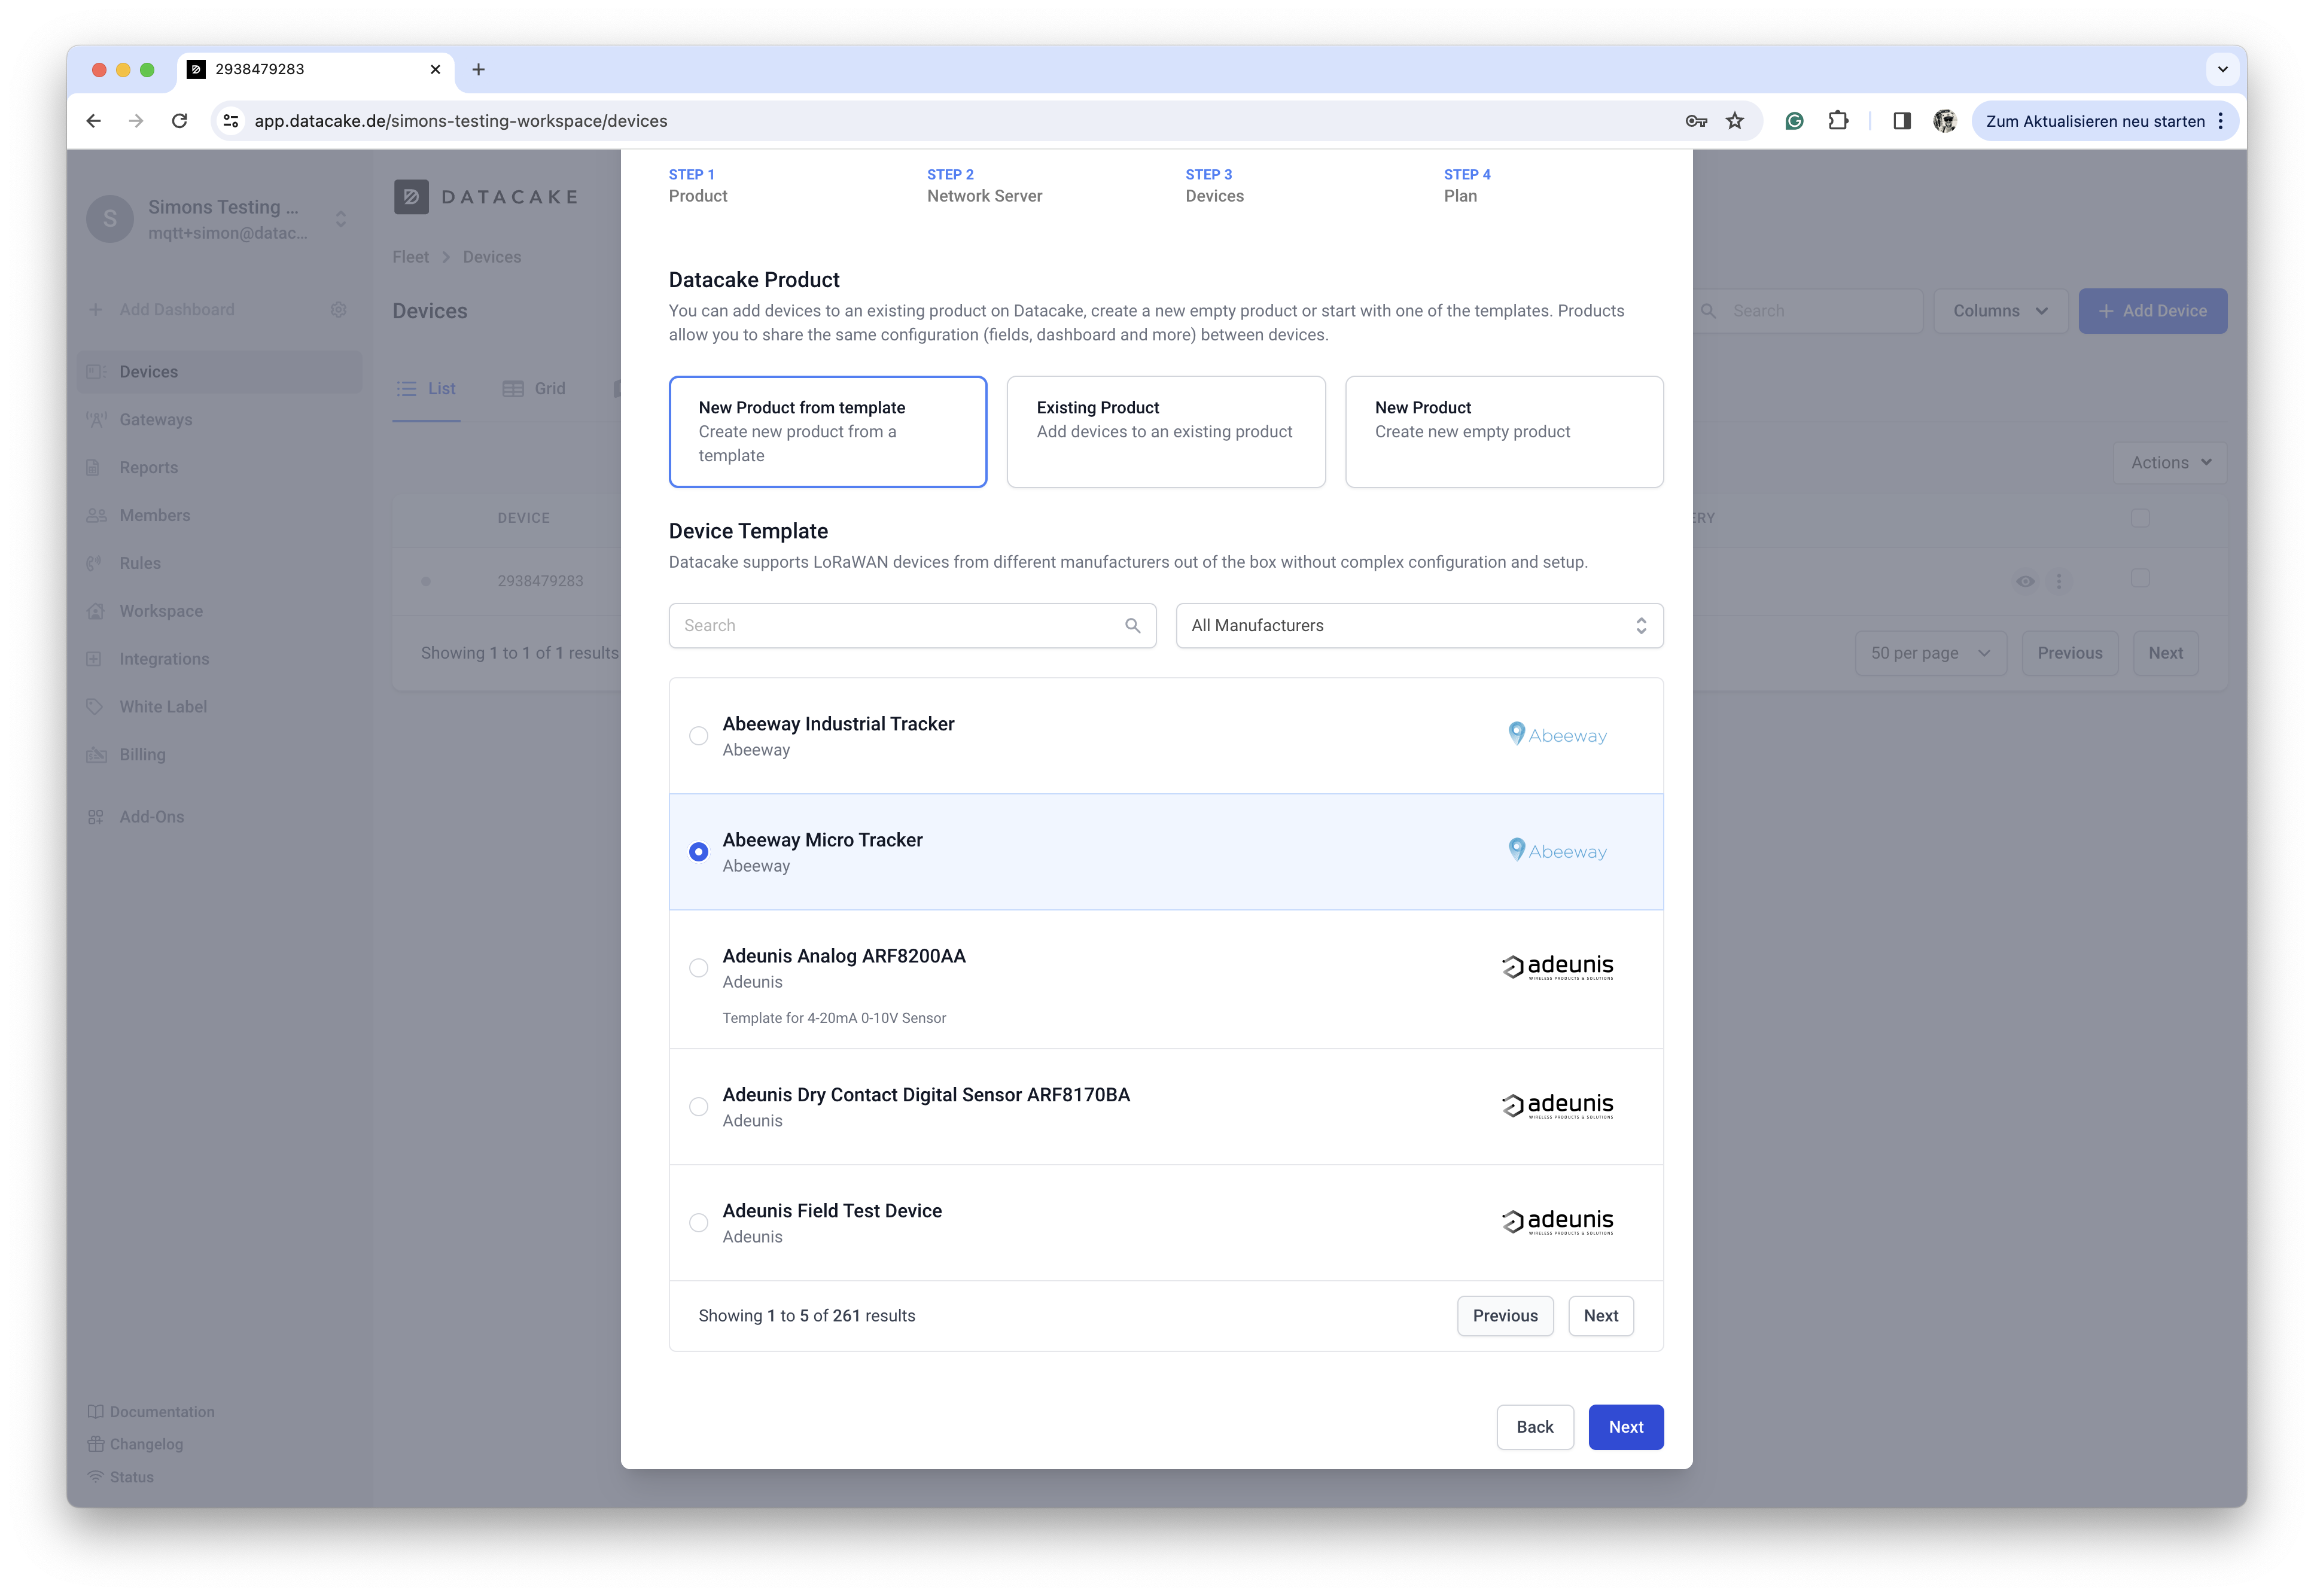Image resolution: width=2314 pixels, height=1596 pixels.
Task: Open the browser extensions puzzle icon
Action: tap(1838, 121)
